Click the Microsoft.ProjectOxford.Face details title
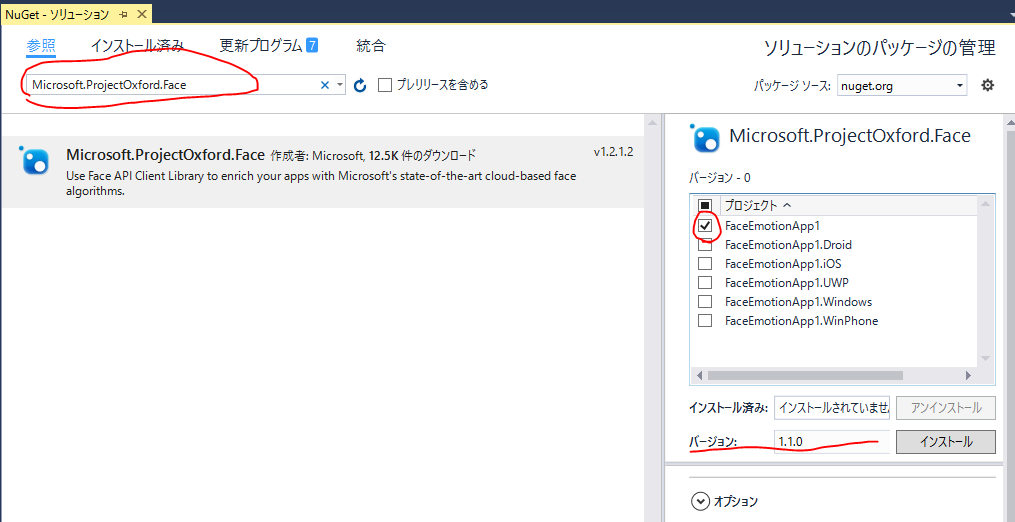1015x522 pixels. click(x=850, y=136)
